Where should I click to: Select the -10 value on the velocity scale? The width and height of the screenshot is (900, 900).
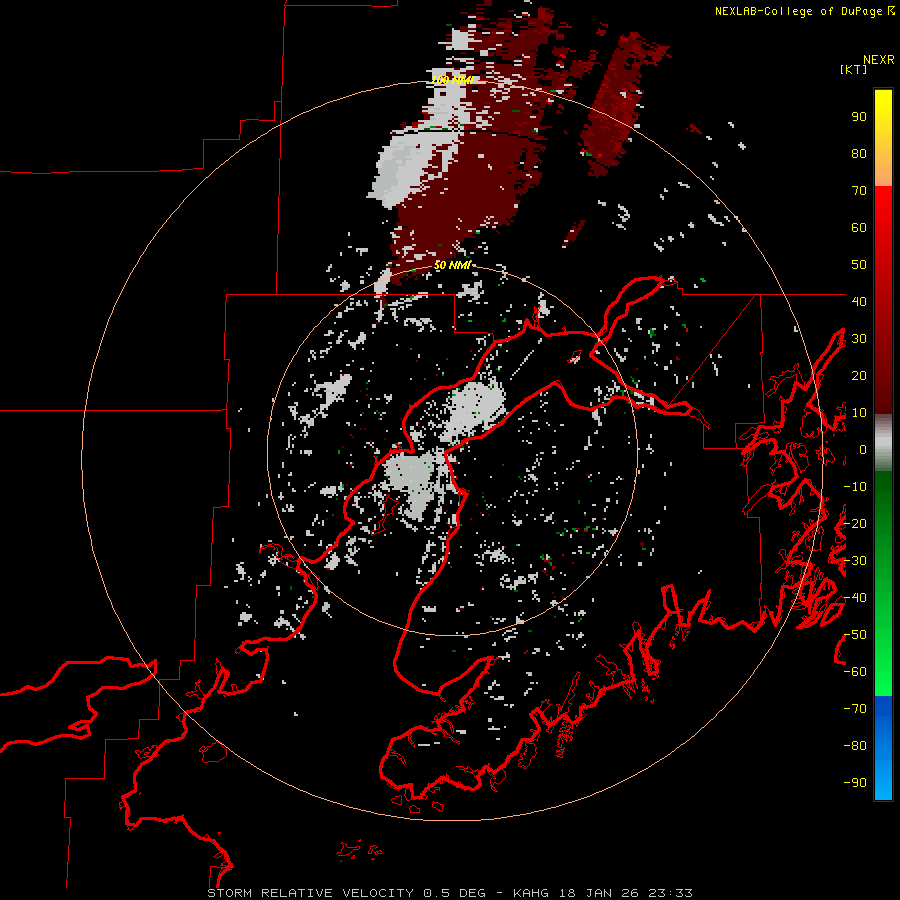[855, 487]
